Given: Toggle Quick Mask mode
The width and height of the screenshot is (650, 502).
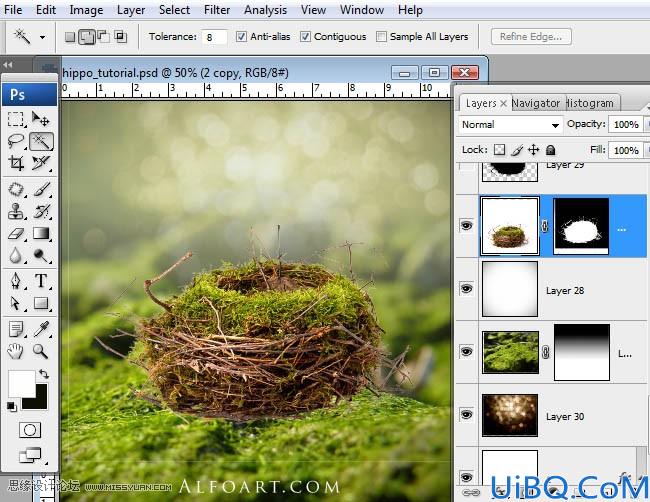Looking at the screenshot, I should point(30,430).
